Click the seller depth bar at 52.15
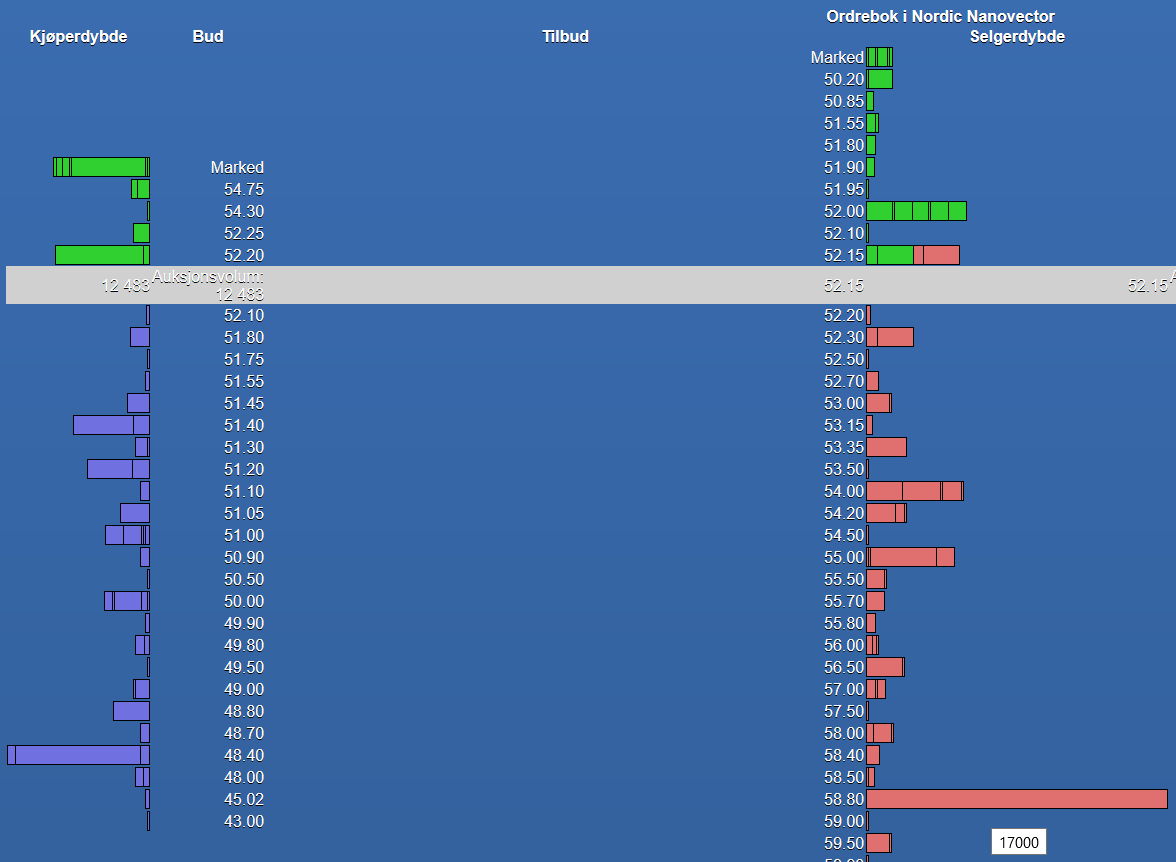Screen dimensions: 1176x862 (913, 255)
